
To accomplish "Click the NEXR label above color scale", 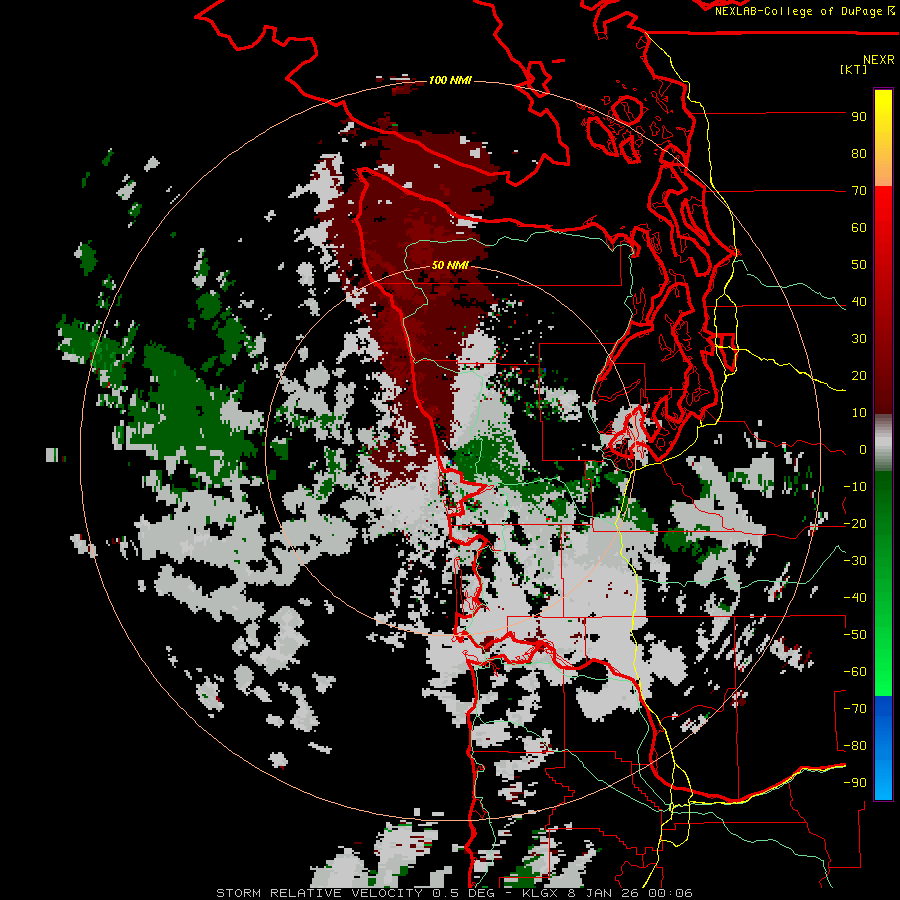I will pos(878,60).
